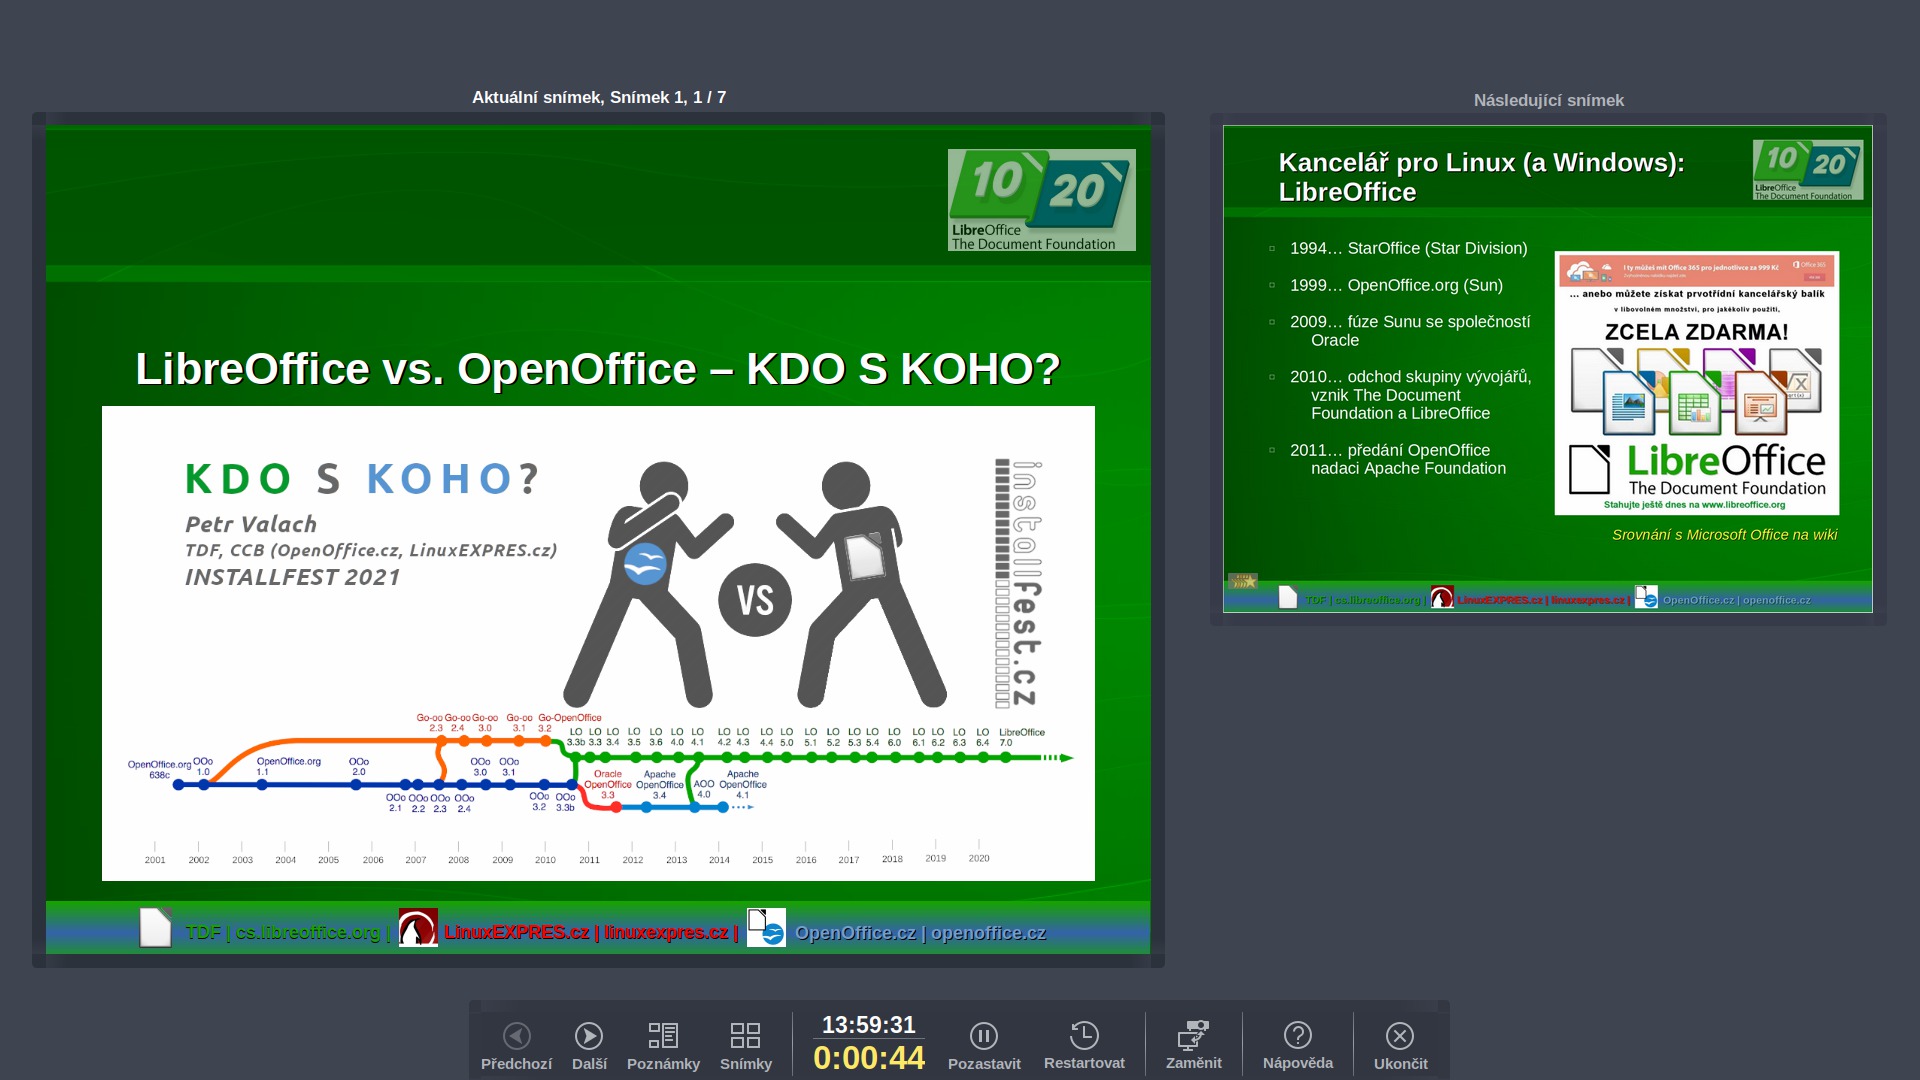Swap displays using the Zaměnit icon
This screenshot has height=1080, width=1920.
click(1193, 1035)
